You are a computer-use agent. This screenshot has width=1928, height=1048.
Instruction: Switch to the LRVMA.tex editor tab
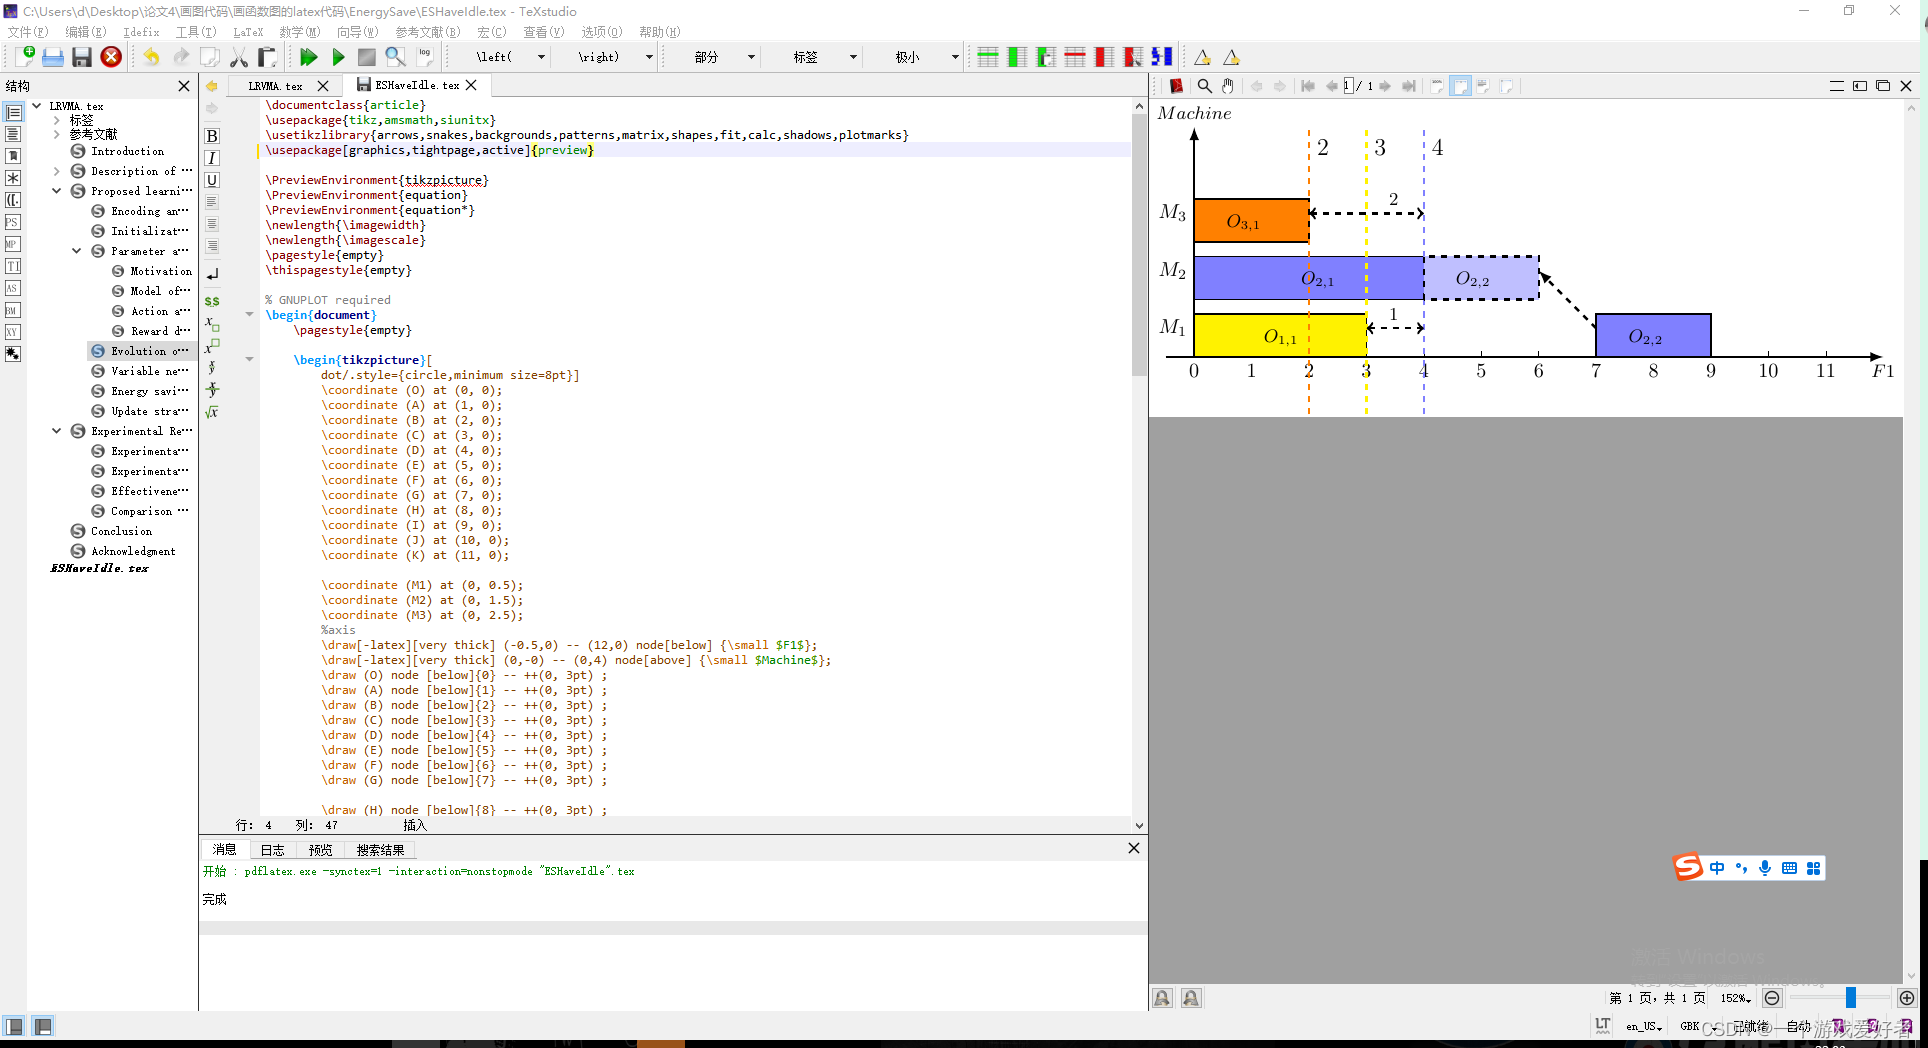point(275,86)
